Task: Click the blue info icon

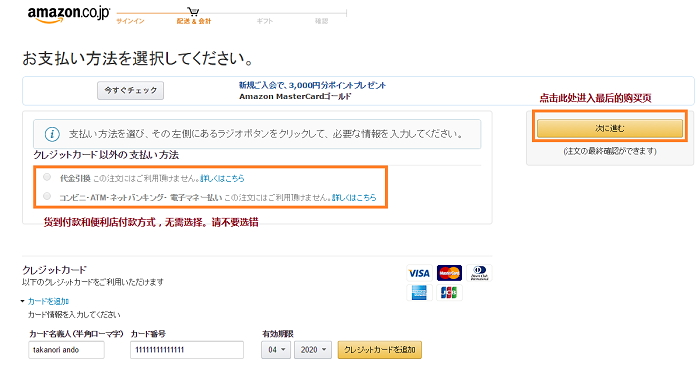Action: pos(52,134)
